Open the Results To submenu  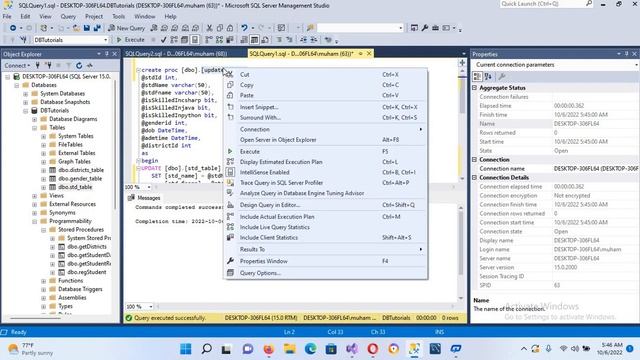[x=325, y=249]
